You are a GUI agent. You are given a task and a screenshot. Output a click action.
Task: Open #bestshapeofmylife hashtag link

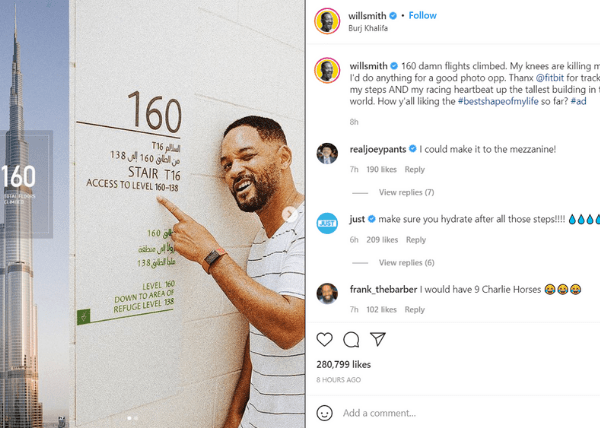tap(498, 101)
